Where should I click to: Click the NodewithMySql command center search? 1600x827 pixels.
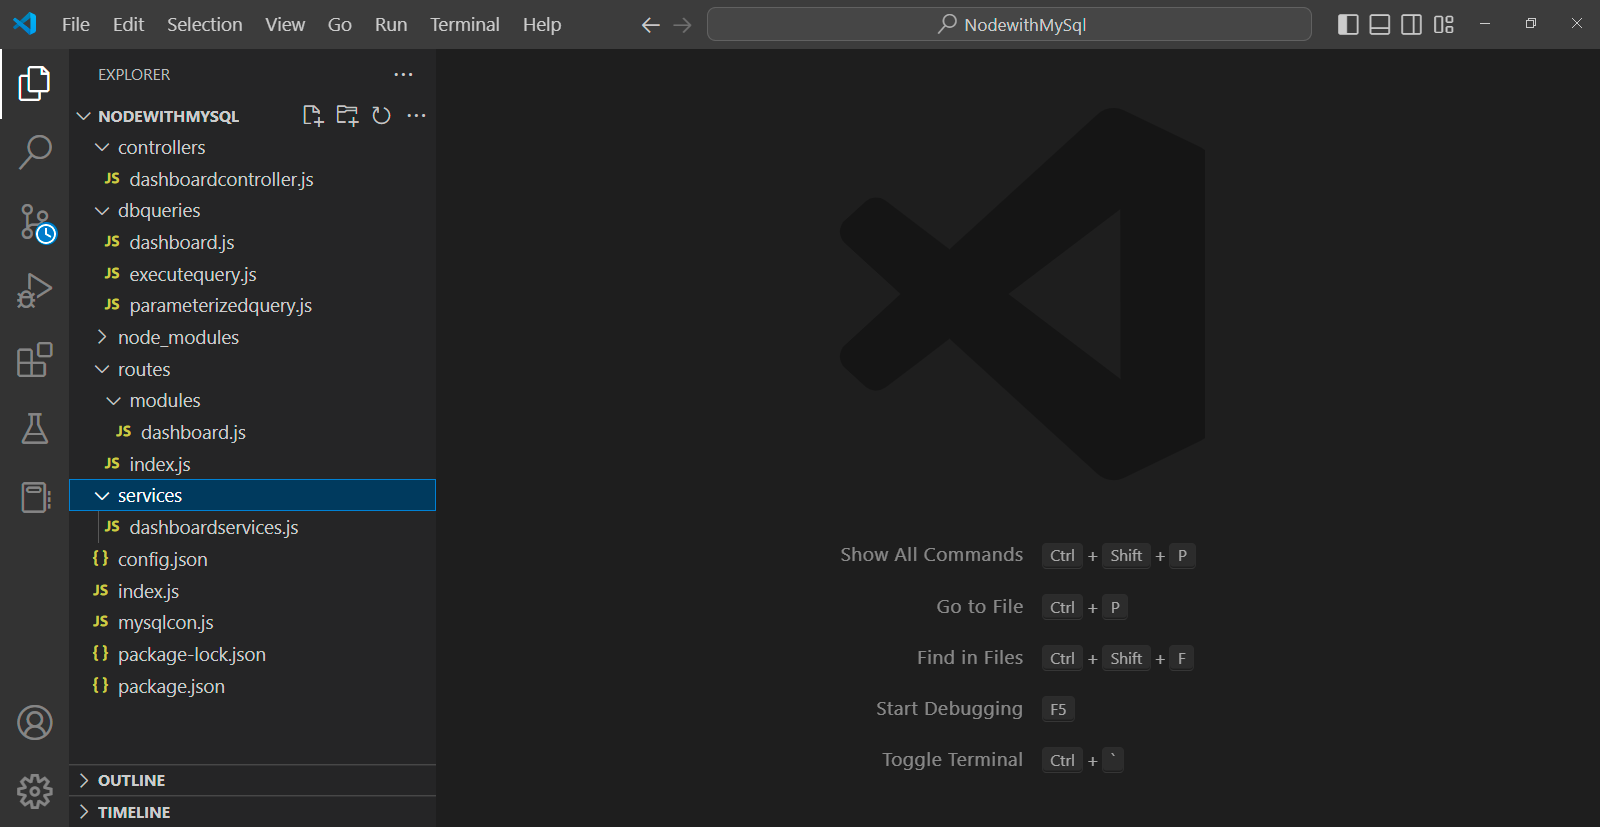1009,25
